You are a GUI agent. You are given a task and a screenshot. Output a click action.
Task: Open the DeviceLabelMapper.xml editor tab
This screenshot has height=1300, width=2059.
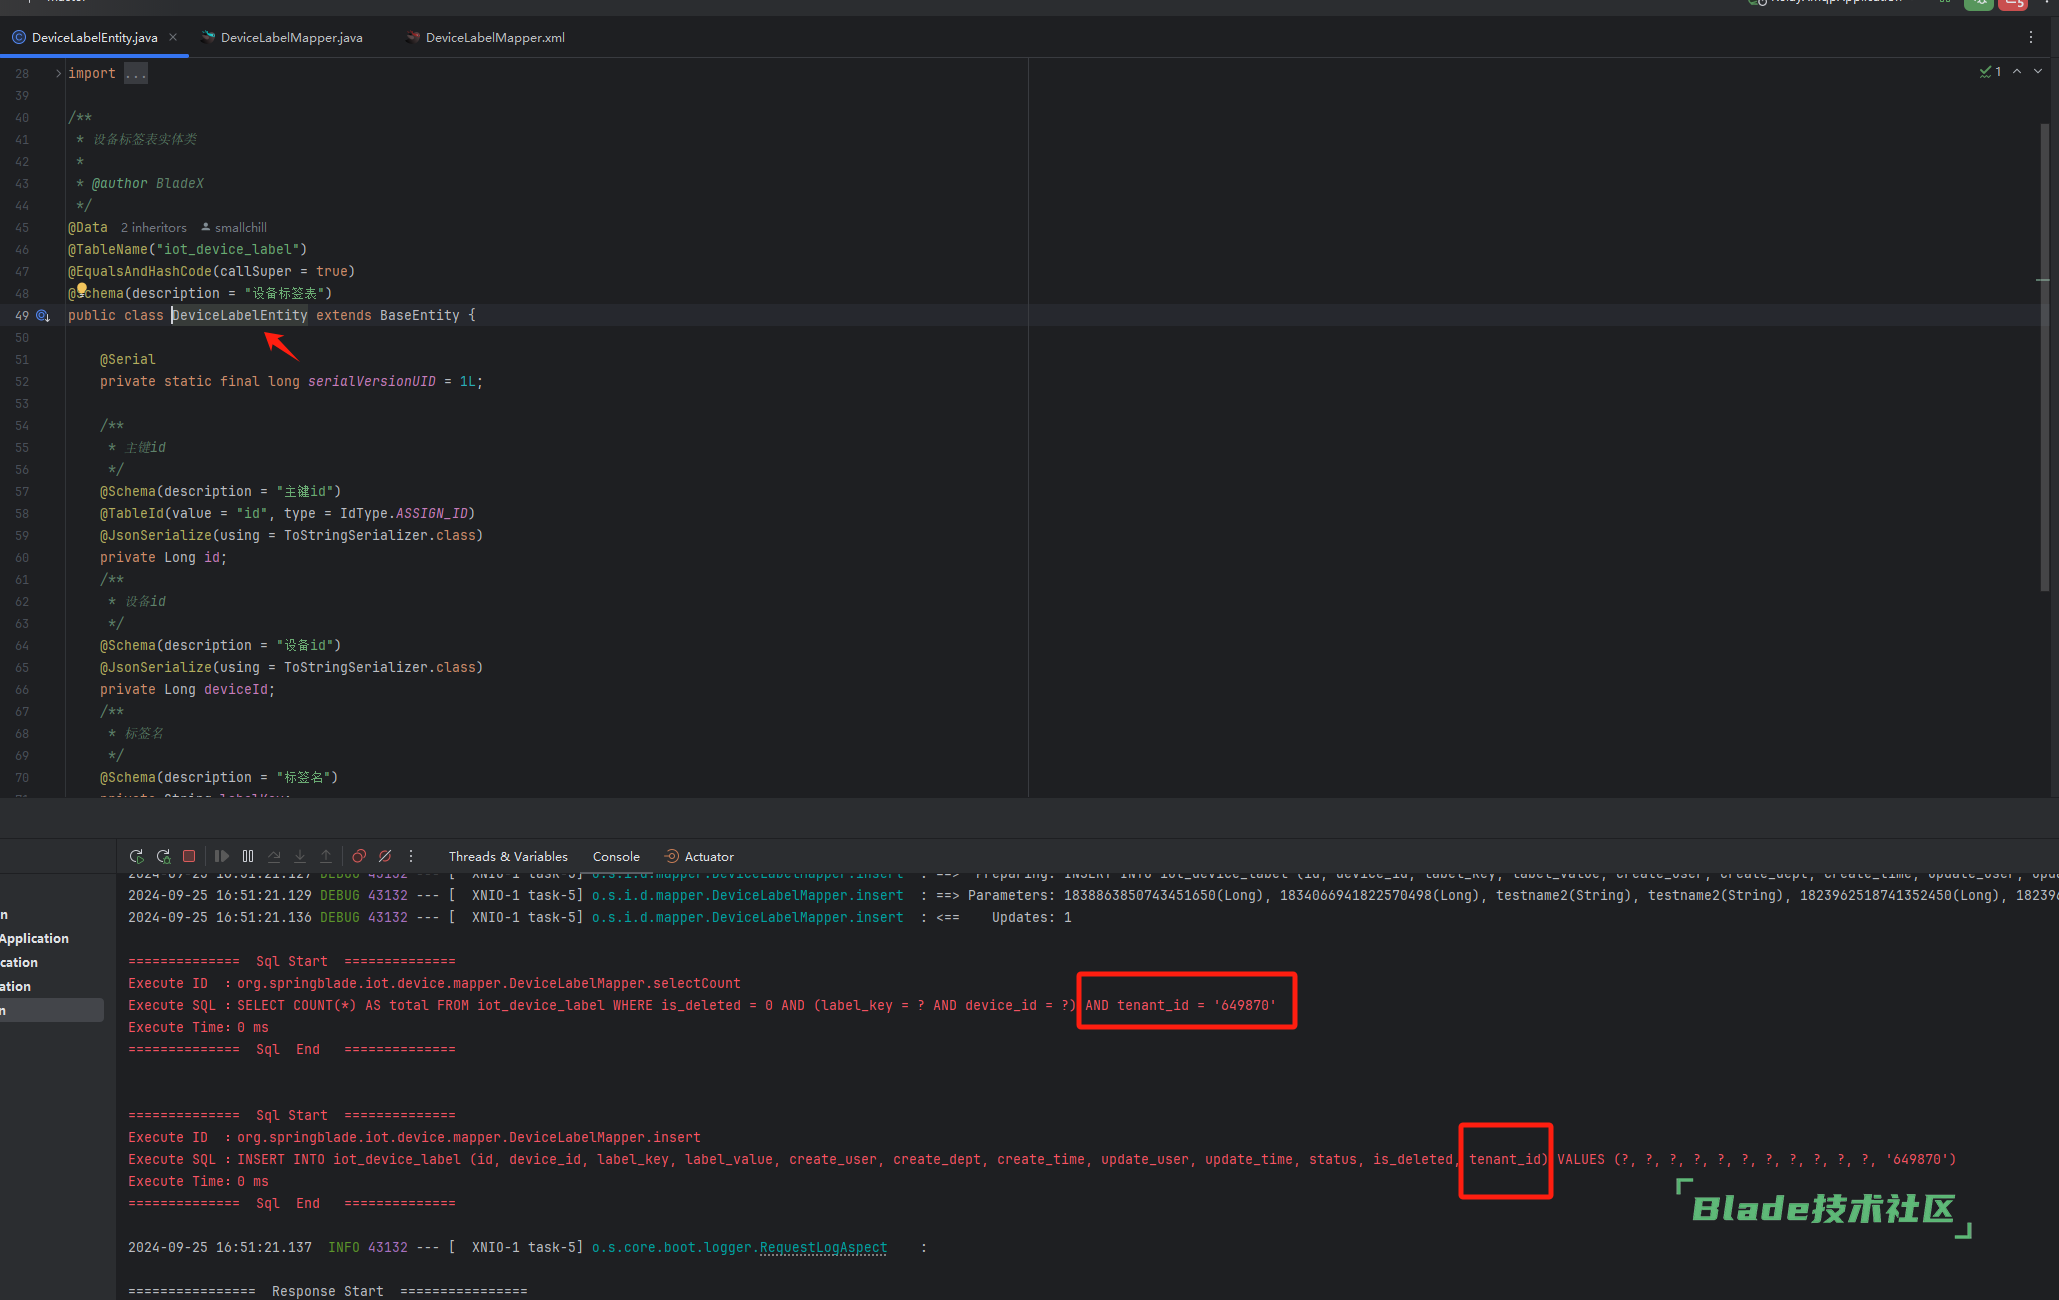pos(486,37)
